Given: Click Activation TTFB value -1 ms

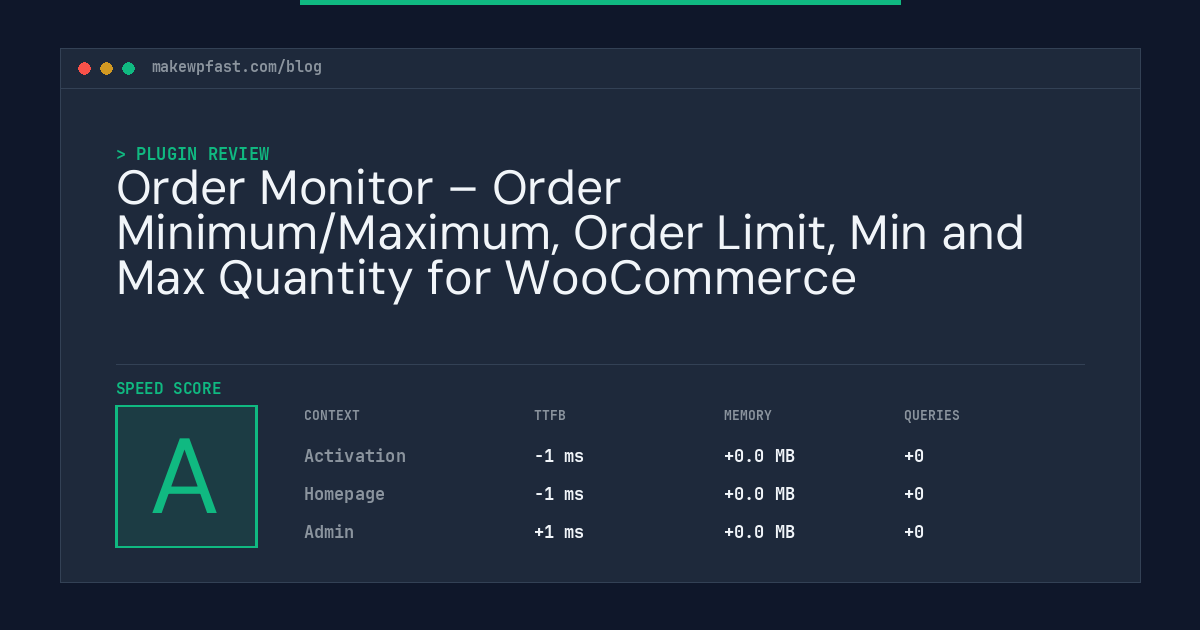Looking at the screenshot, I should click(x=559, y=456).
